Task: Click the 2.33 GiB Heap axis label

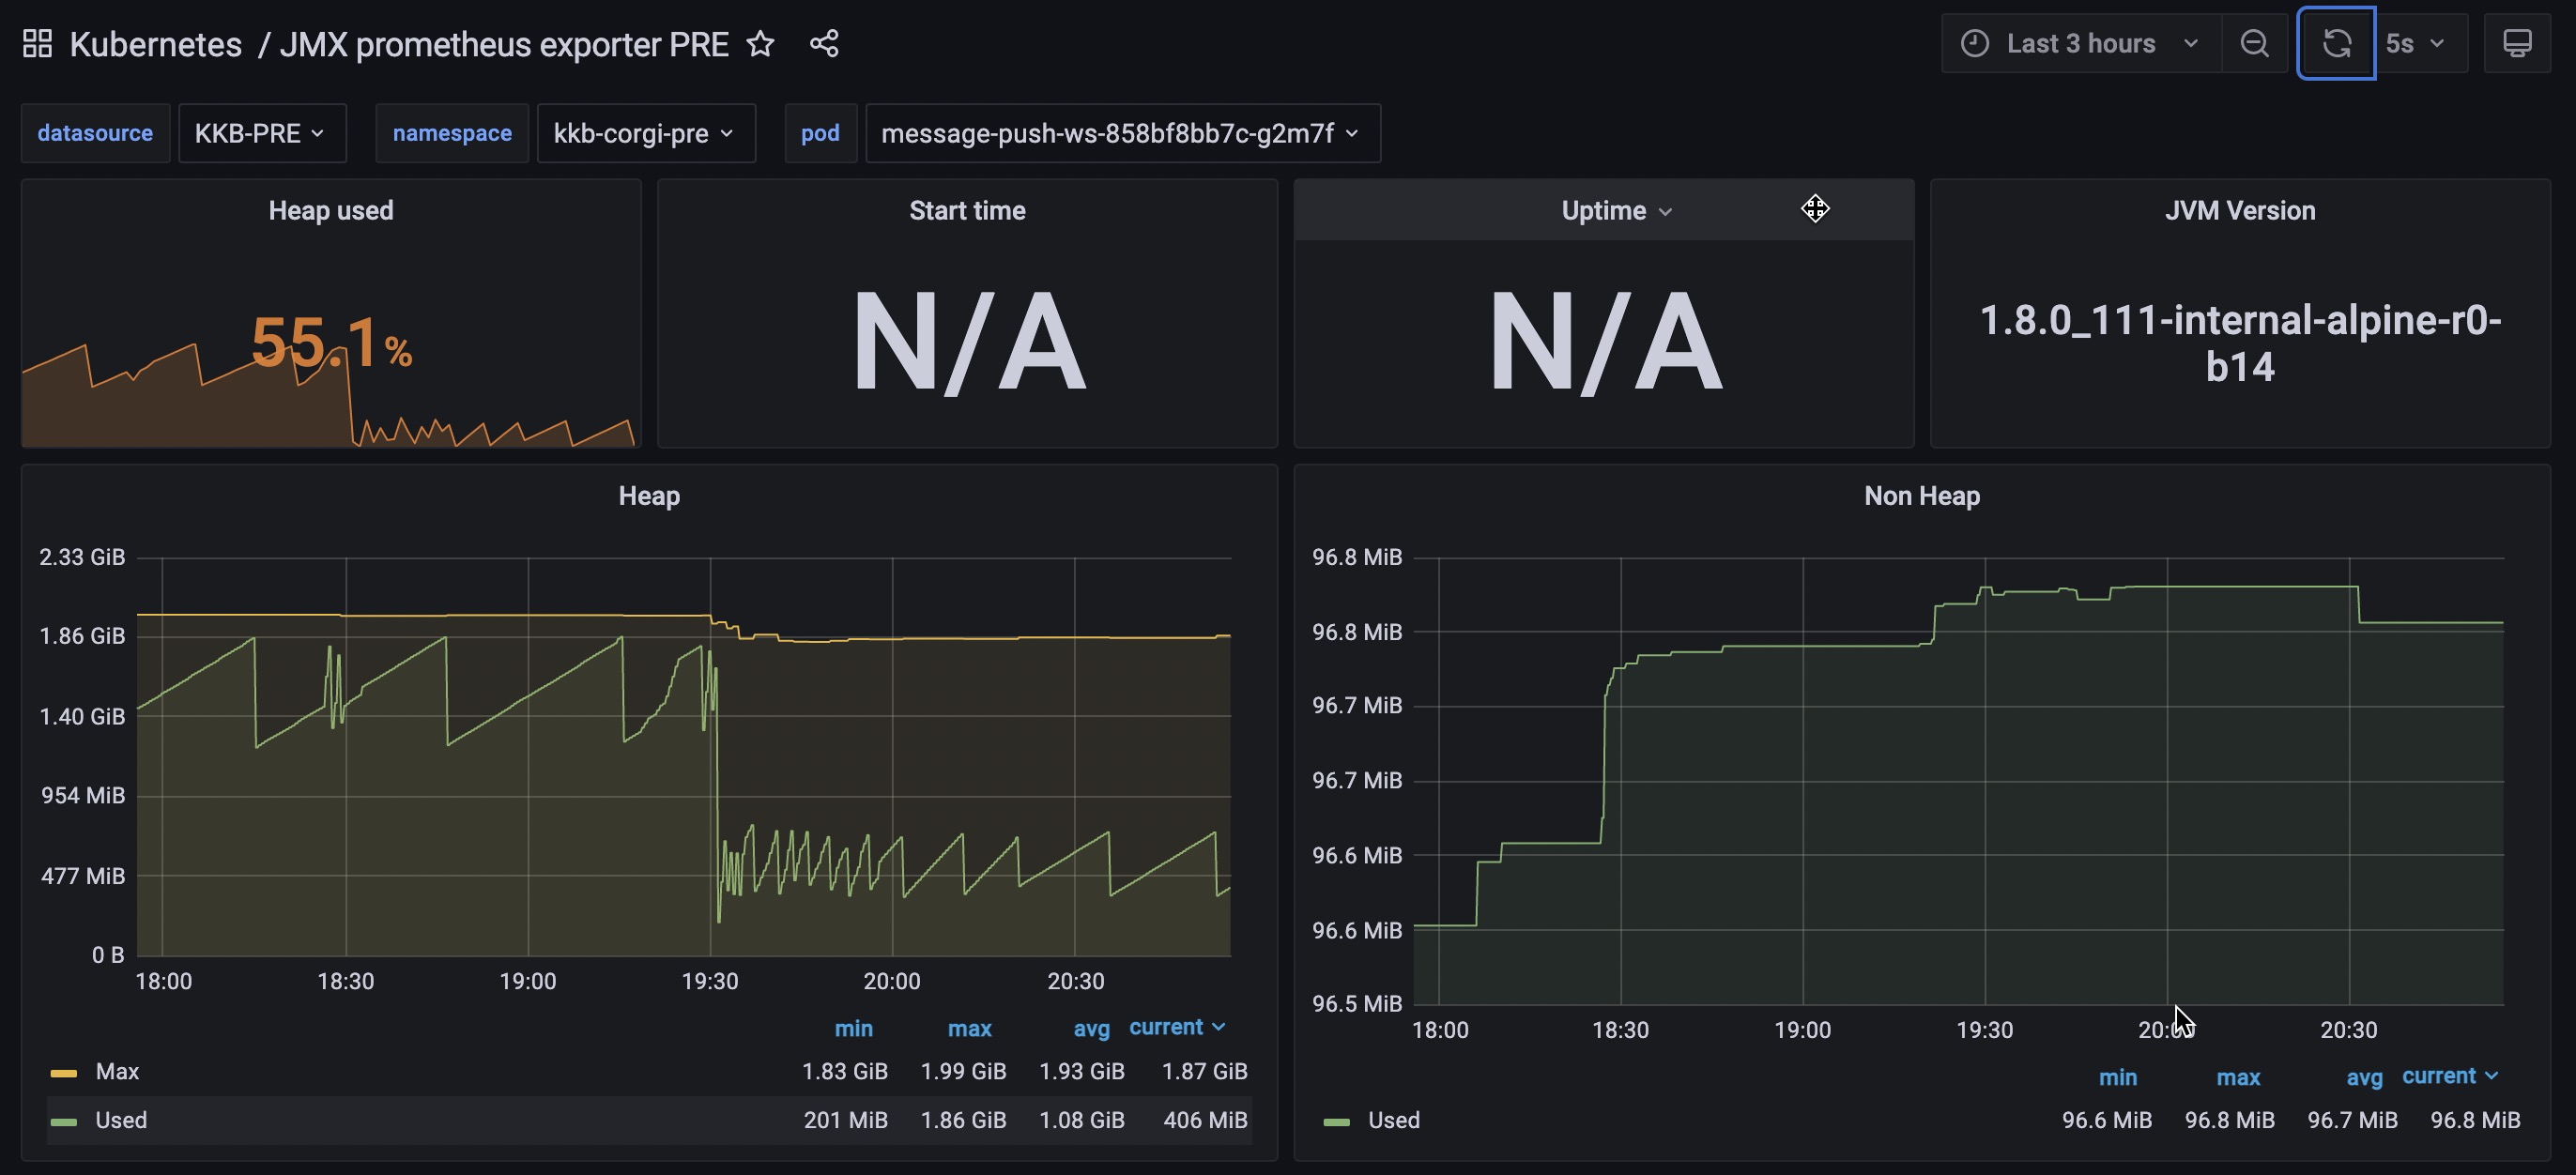Action: click(82, 557)
